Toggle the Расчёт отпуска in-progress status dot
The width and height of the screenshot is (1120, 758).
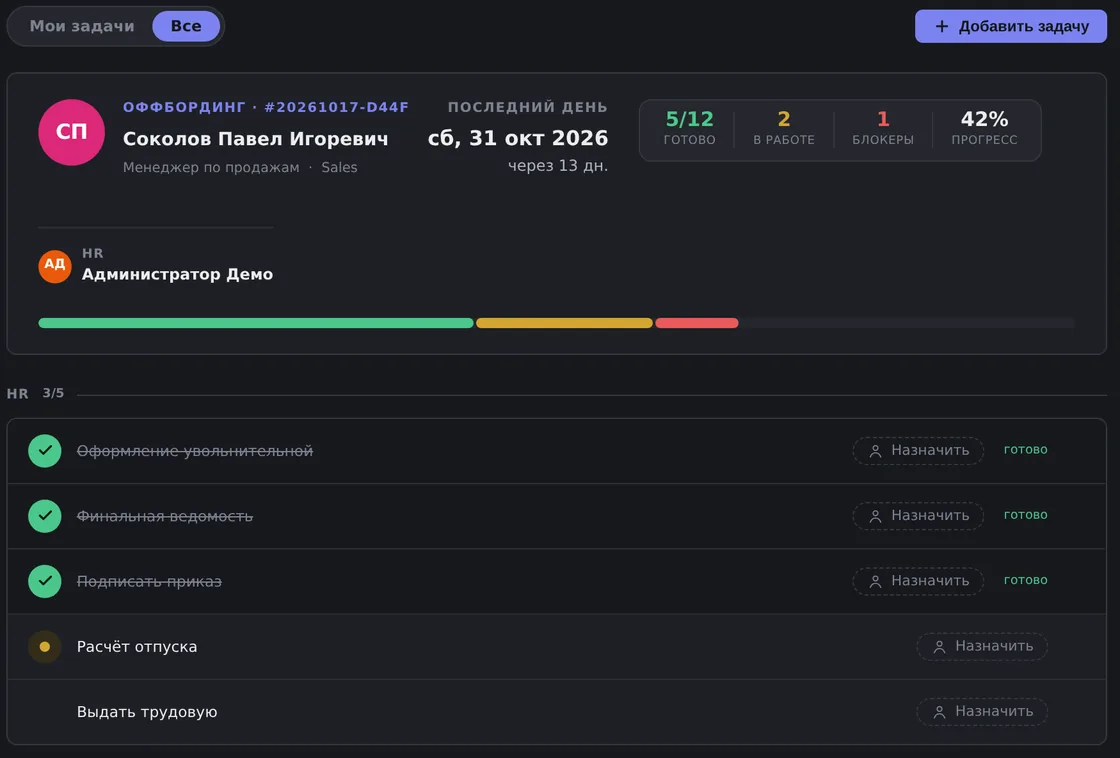pos(44,647)
